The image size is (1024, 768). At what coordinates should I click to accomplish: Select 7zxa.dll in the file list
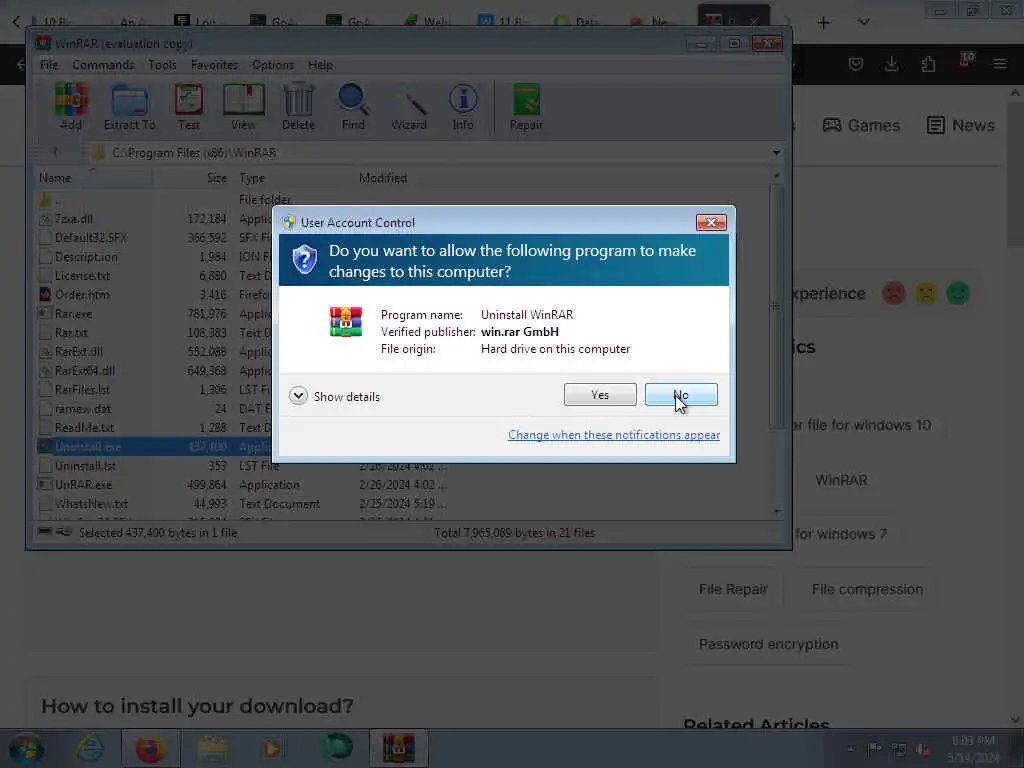[74, 219]
